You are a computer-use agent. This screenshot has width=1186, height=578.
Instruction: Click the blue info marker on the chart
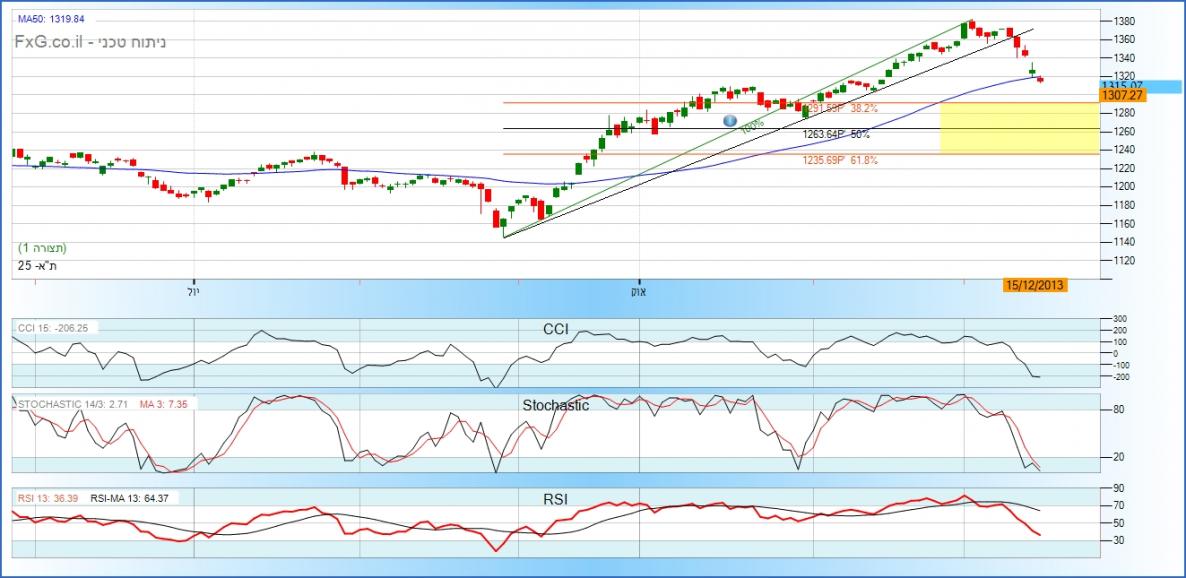tap(730, 121)
